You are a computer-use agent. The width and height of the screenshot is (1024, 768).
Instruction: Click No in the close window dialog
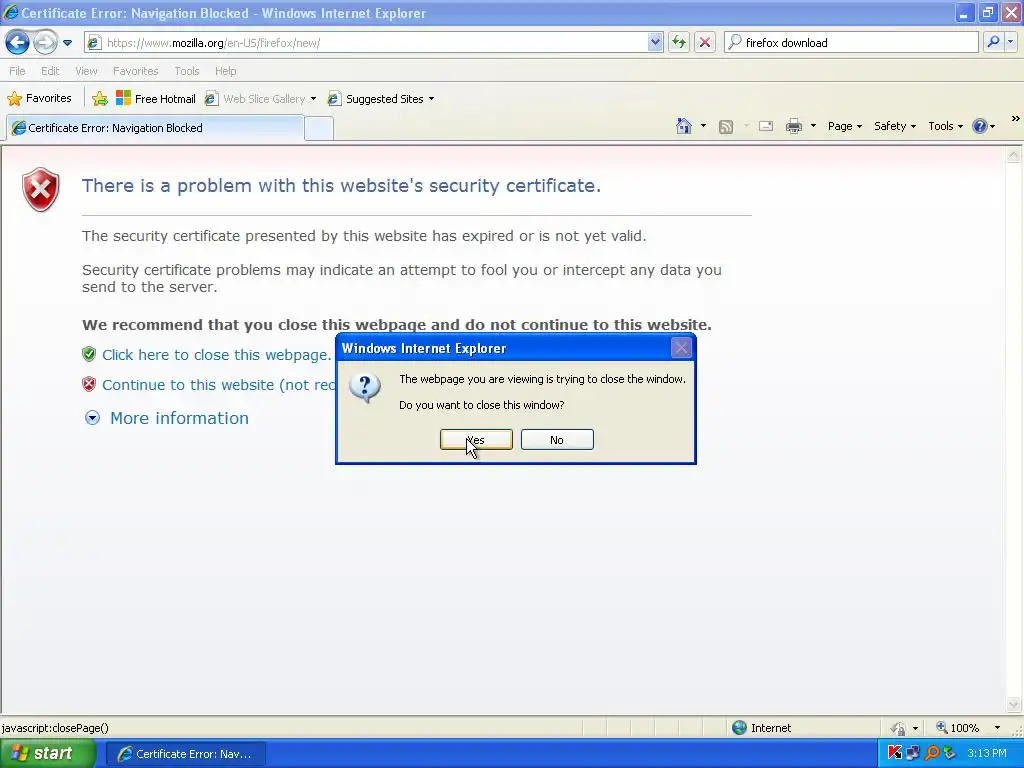click(557, 440)
